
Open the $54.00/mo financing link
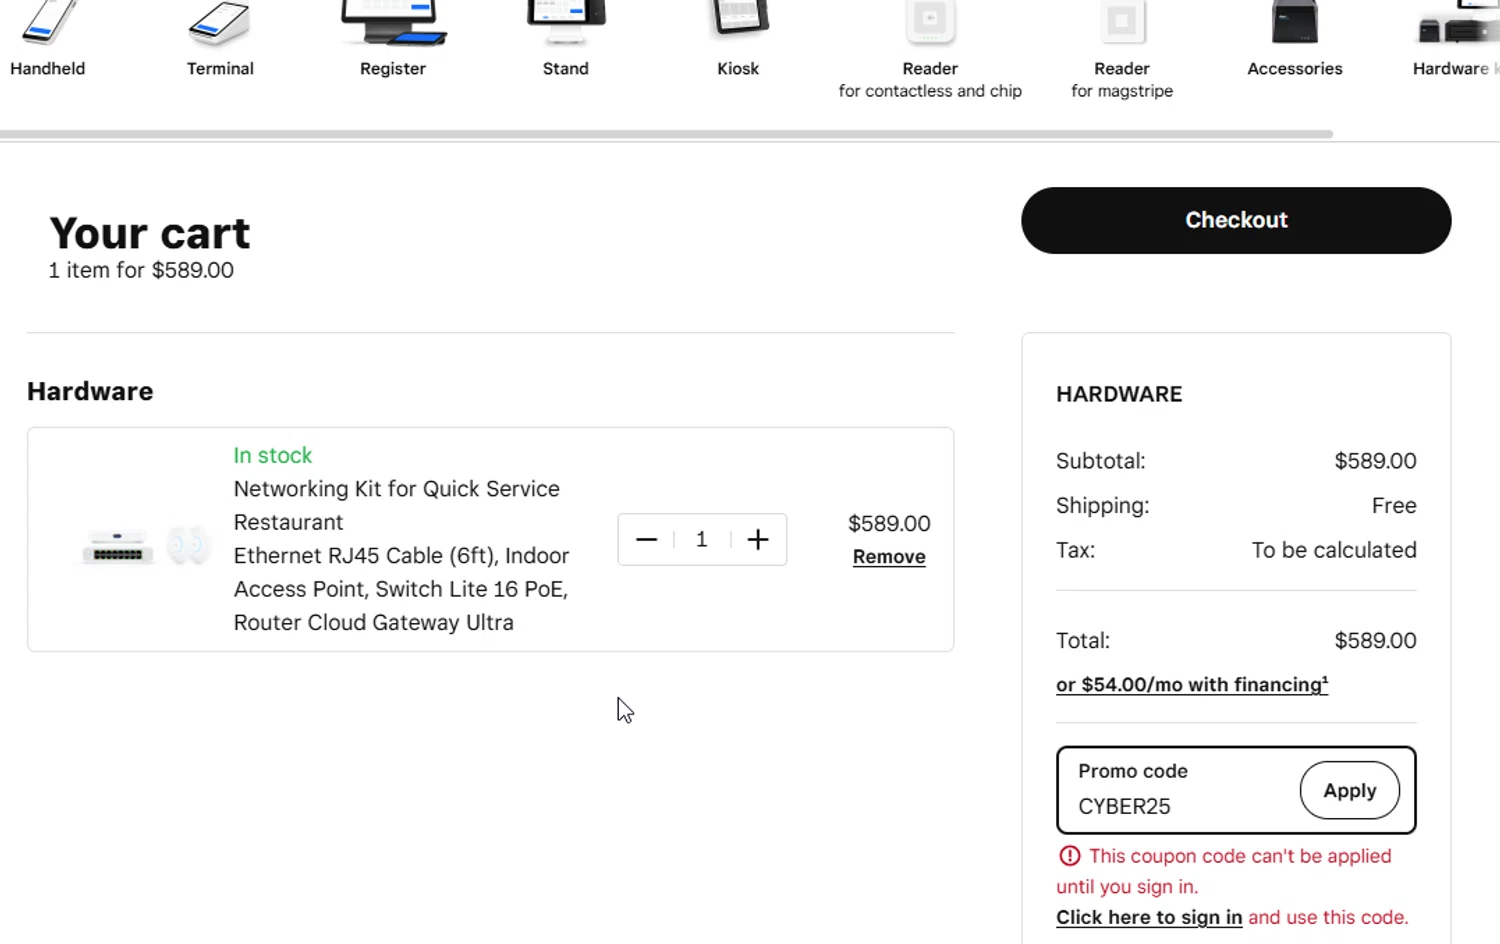[x=1191, y=685]
